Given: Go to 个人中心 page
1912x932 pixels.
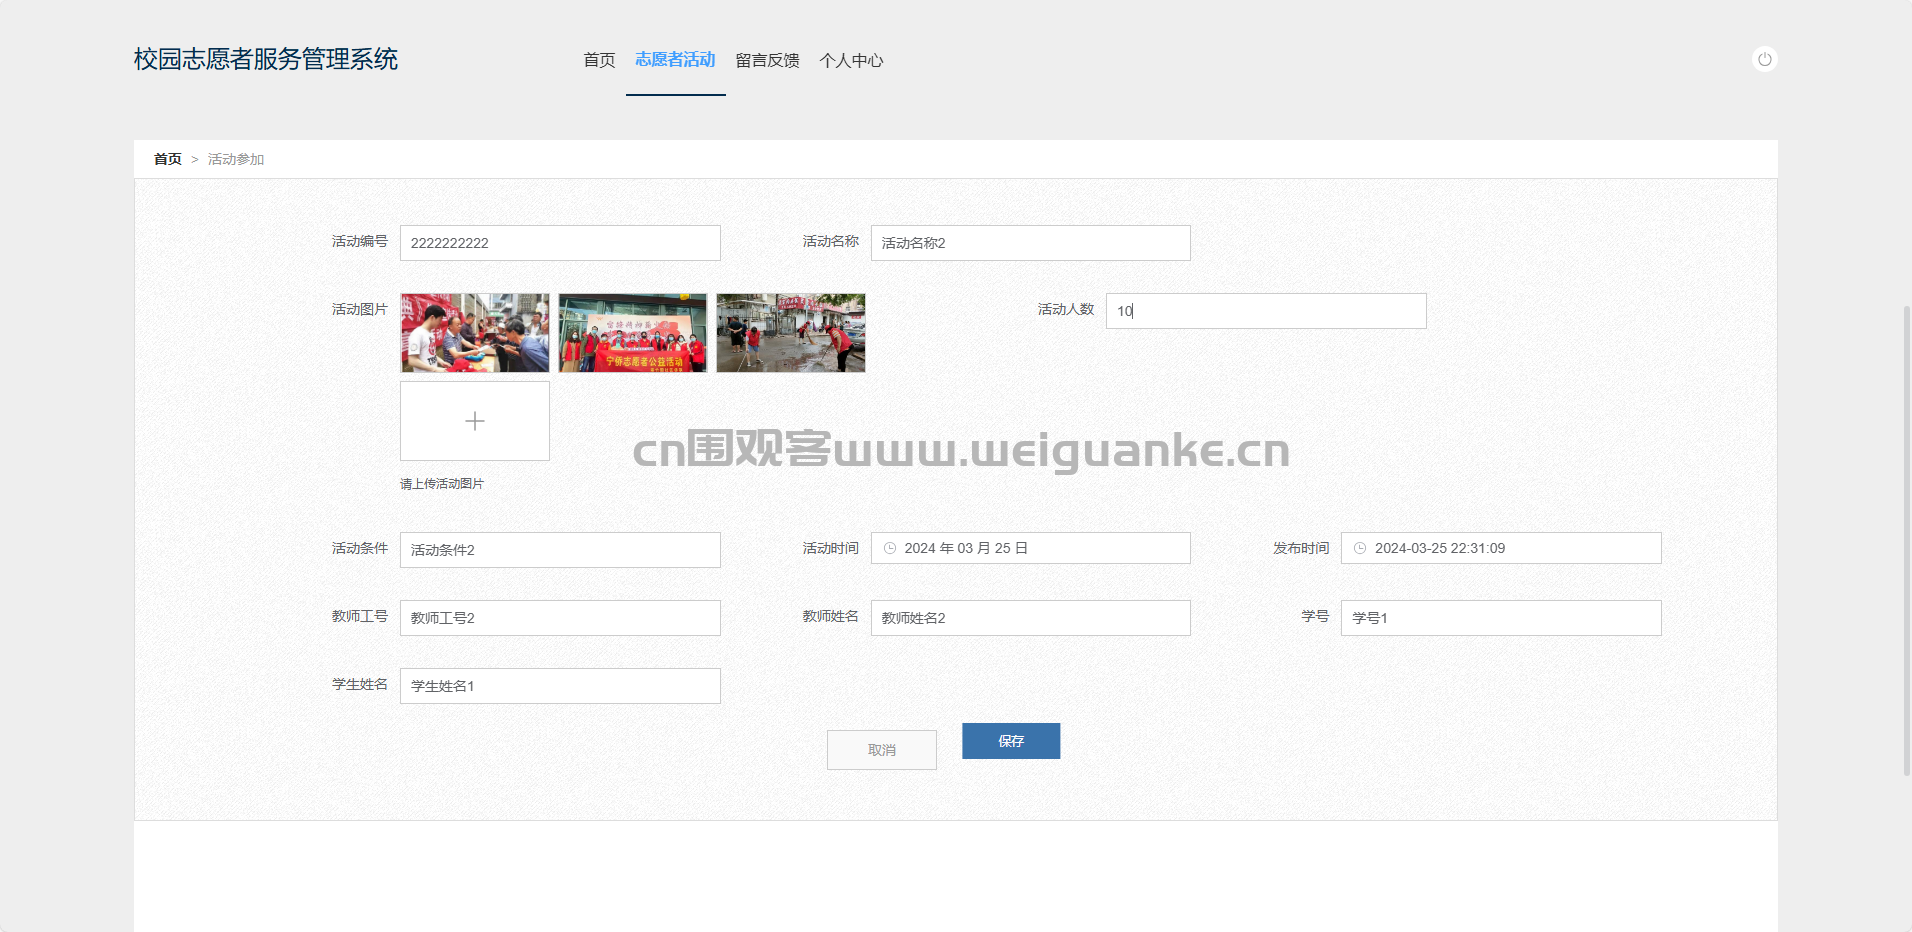Looking at the screenshot, I should [x=851, y=60].
